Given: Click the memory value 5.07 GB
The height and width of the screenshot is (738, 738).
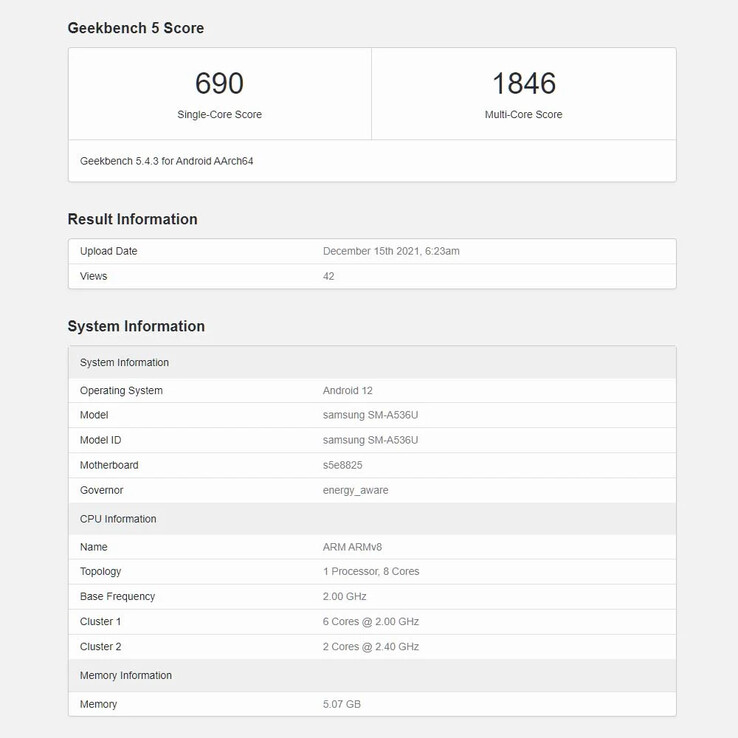Looking at the screenshot, I should 342,704.
